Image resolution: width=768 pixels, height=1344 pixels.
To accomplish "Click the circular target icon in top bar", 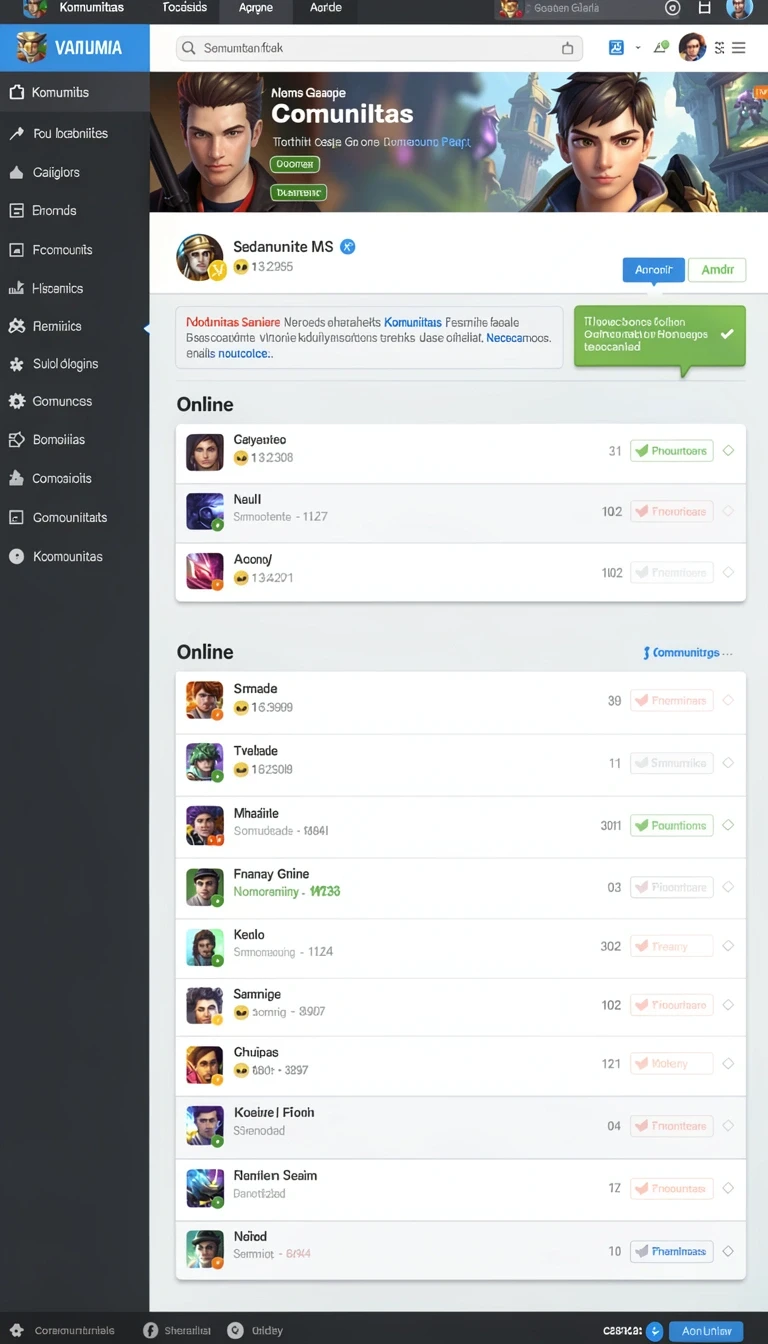I will pyautogui.click(x=673, y=8).
